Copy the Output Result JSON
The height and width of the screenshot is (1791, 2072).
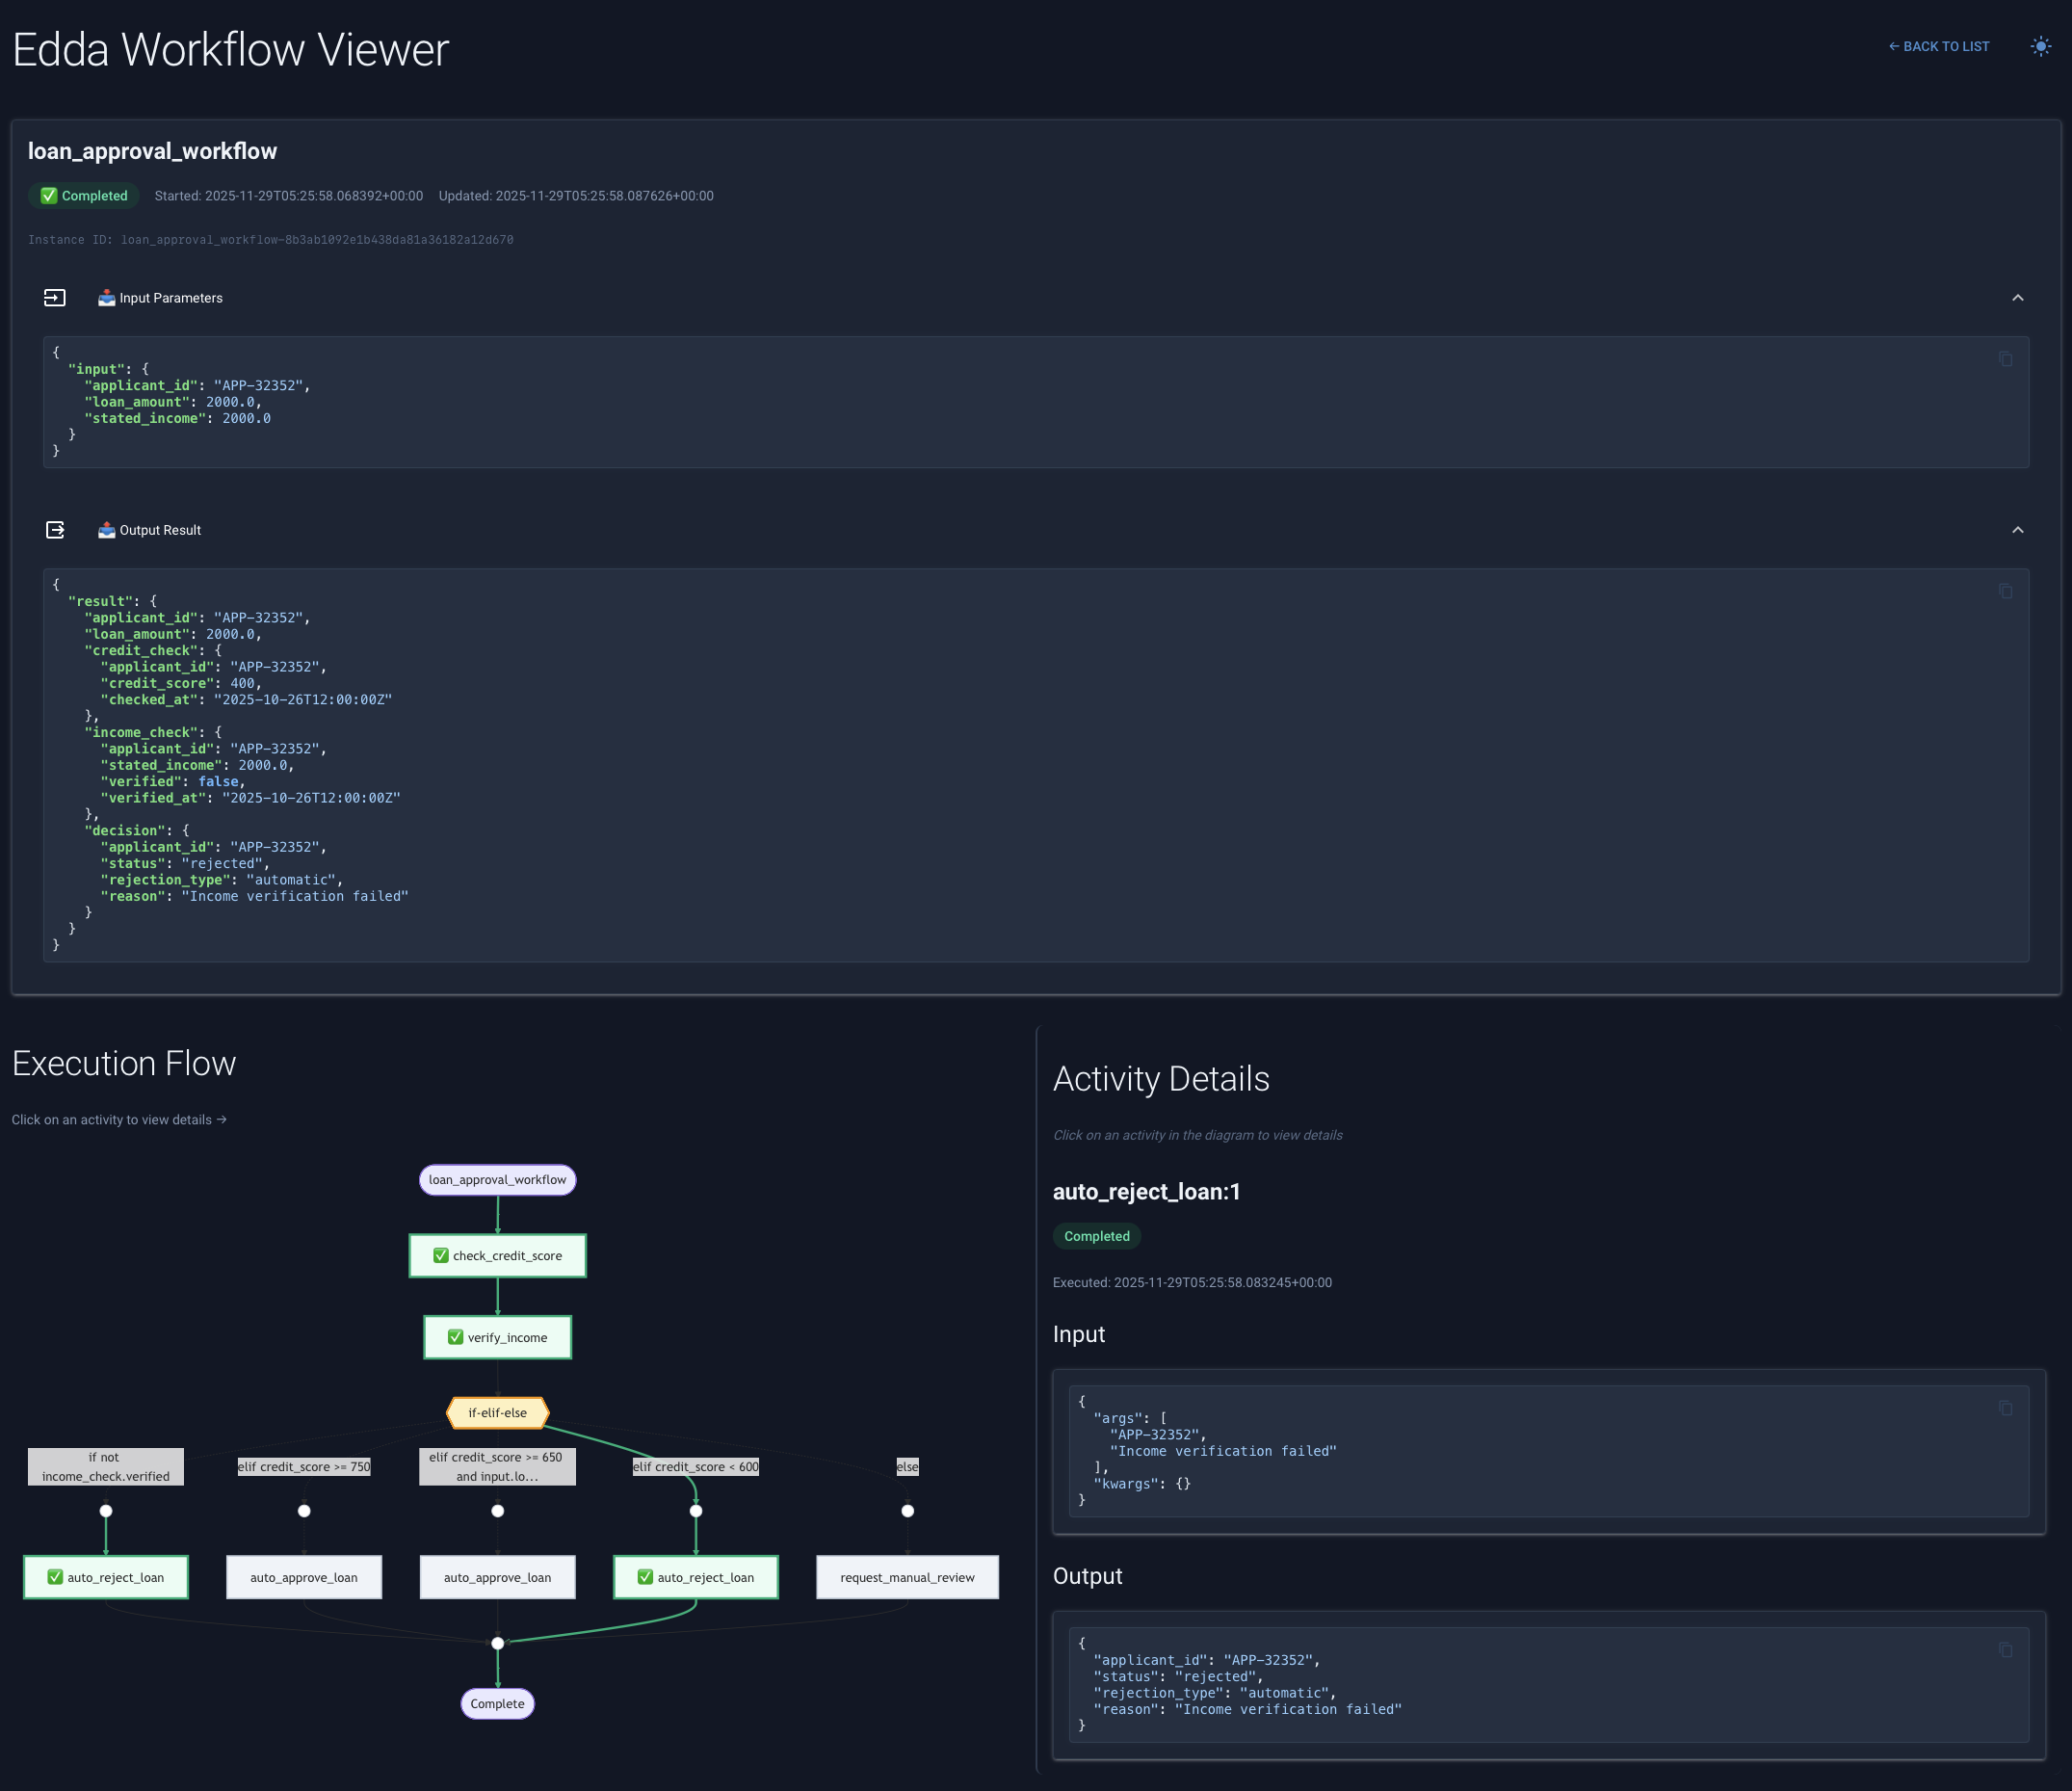coord(2005,591)
